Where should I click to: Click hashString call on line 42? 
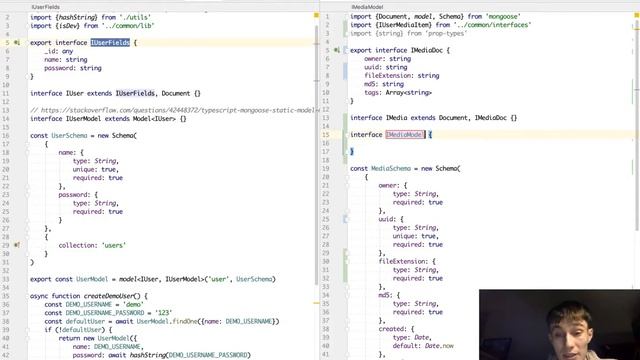[148, 355]
